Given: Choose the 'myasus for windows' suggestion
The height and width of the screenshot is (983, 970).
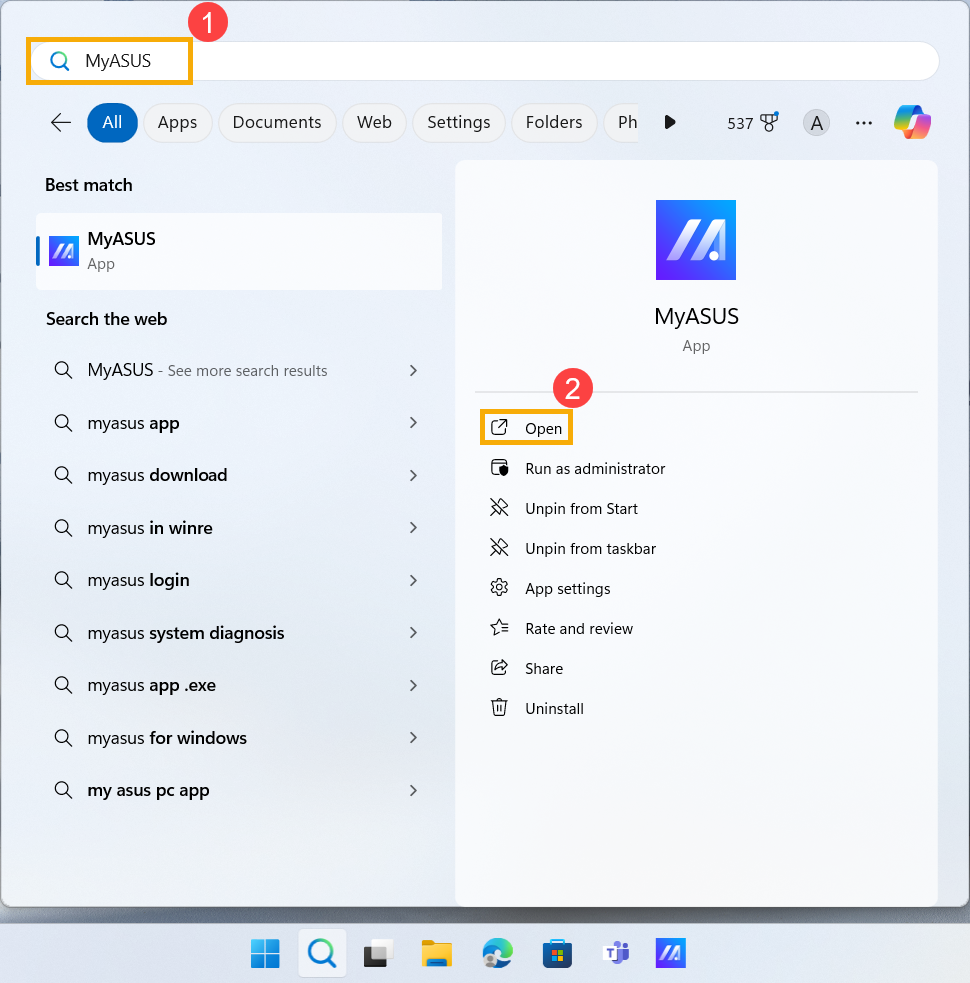Looking at the screenshot, I should click(x=239, y=738).
